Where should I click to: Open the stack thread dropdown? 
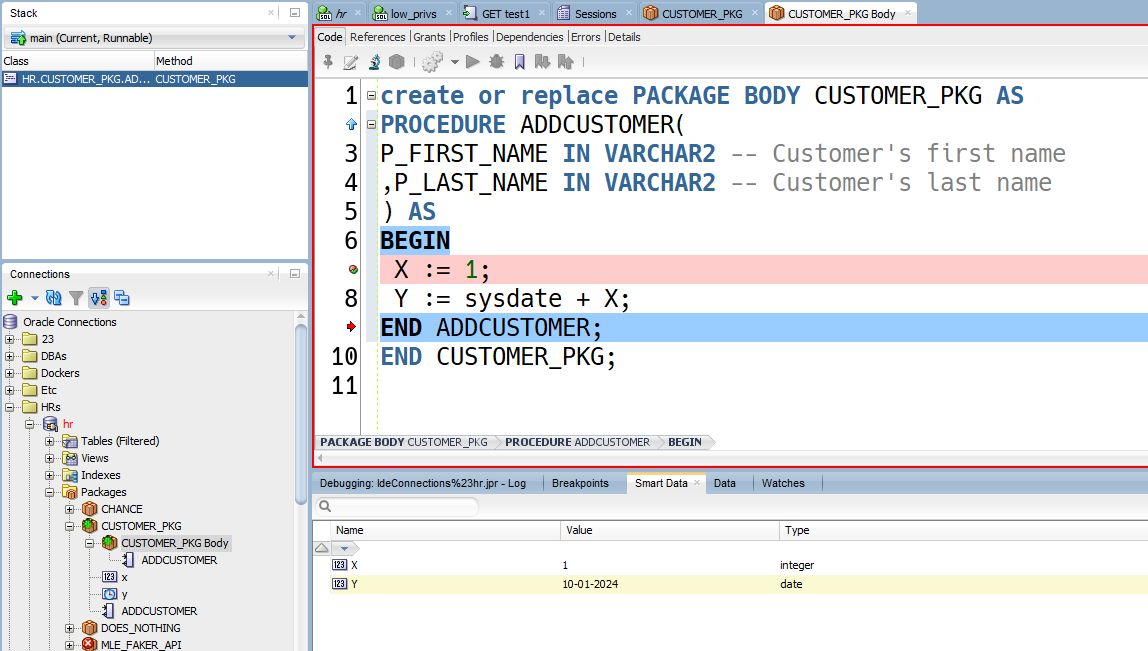coord(292,37)
